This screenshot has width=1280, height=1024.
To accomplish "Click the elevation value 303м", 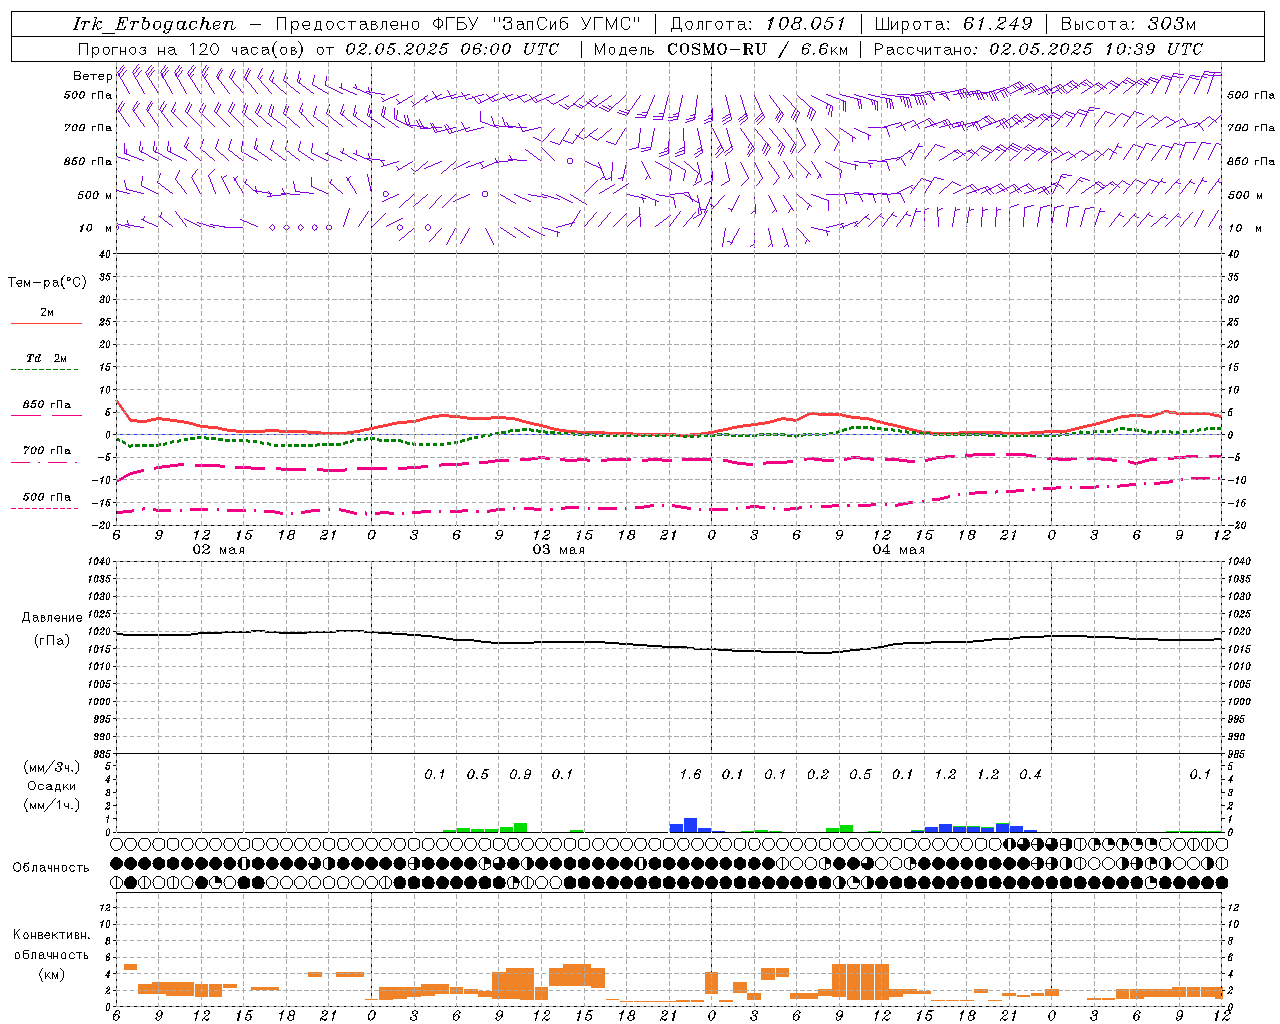I will coord(1172,24).
